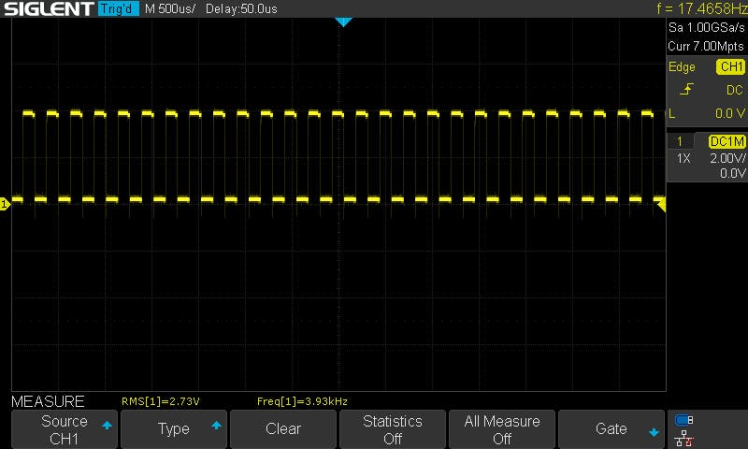This screenshot has height=449, width=748.
Task: Click the LAN network status icon
Action: [684, 437]
